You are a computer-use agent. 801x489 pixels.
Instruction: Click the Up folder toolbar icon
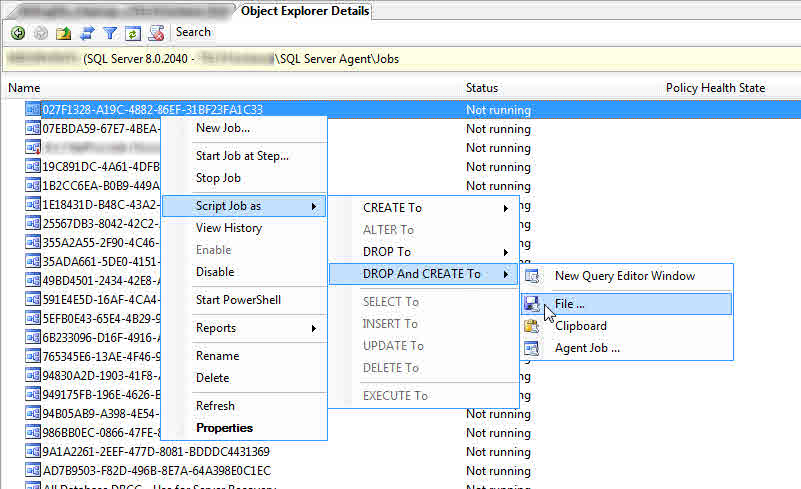tap(63, 33)
